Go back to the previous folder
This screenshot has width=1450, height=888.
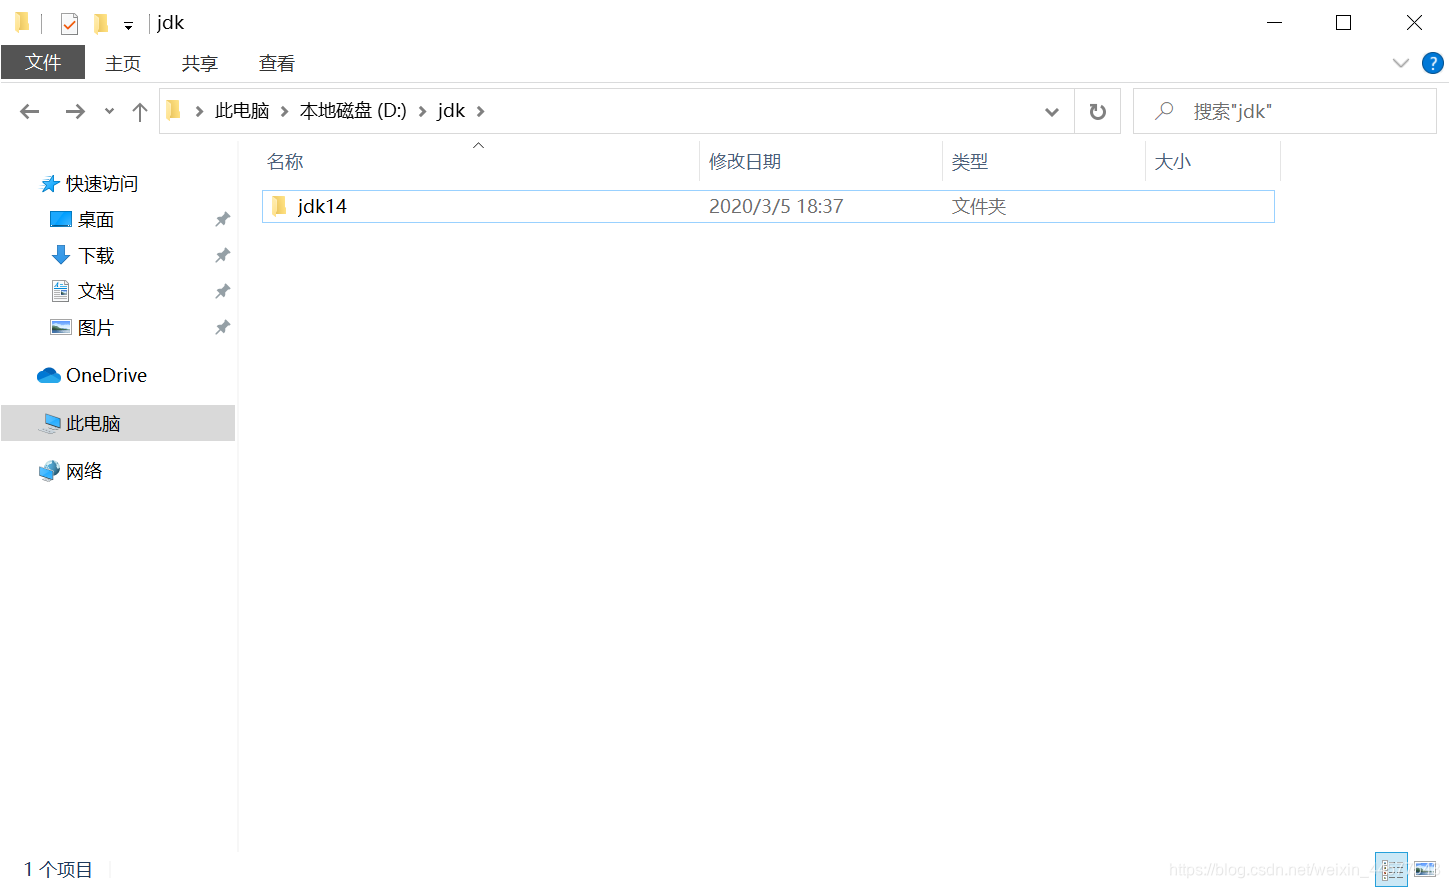click(29, 111)
